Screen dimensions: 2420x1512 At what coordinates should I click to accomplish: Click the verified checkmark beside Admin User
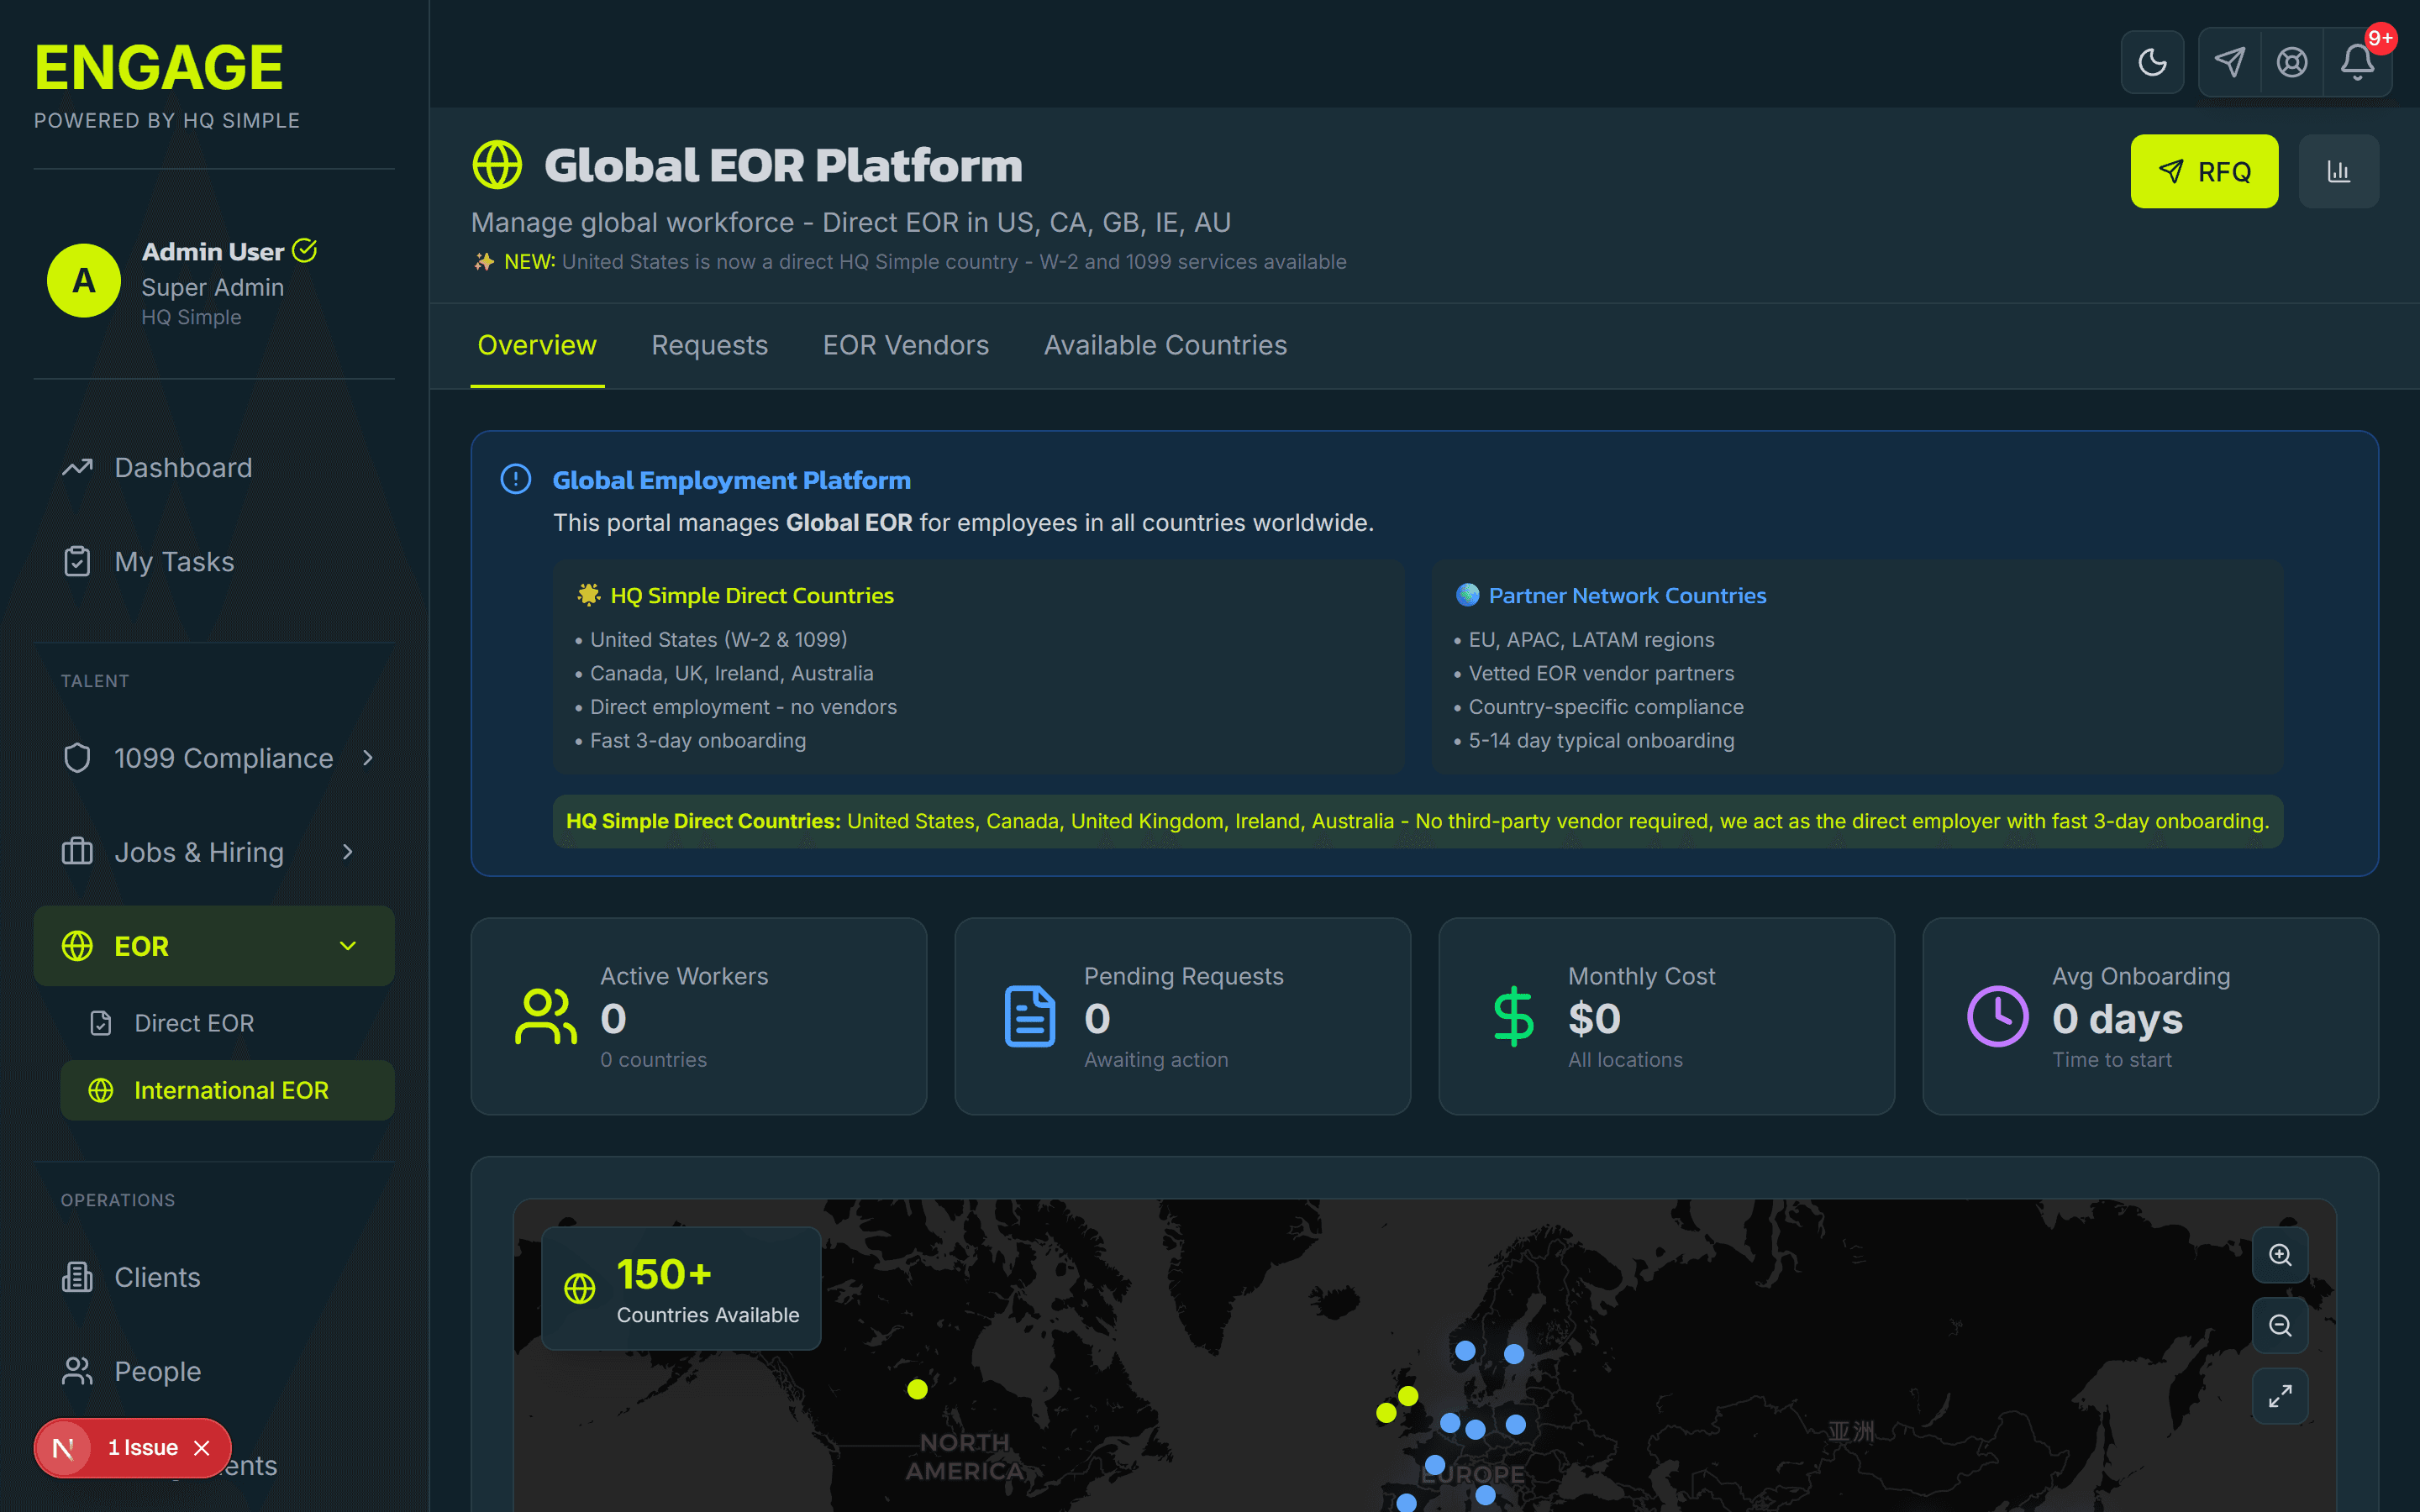tap(304, 250)
